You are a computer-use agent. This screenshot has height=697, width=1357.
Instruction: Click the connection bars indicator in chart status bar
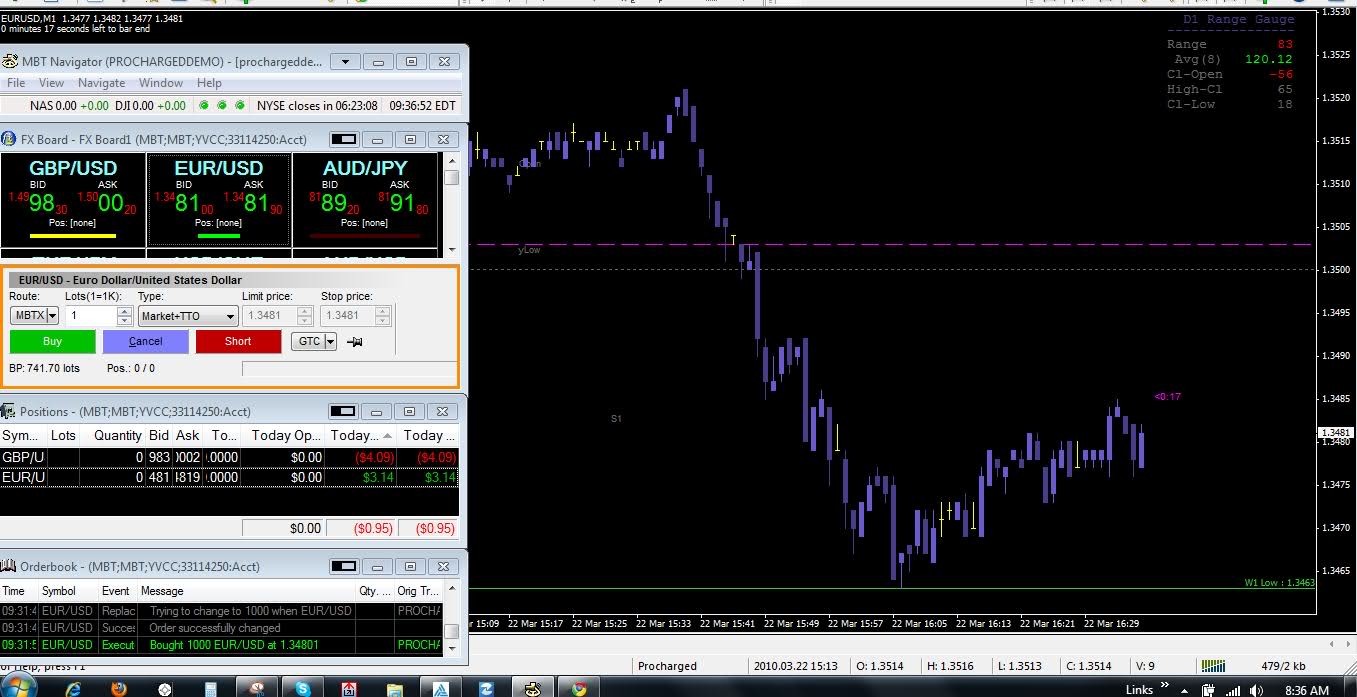(1213, 665)
